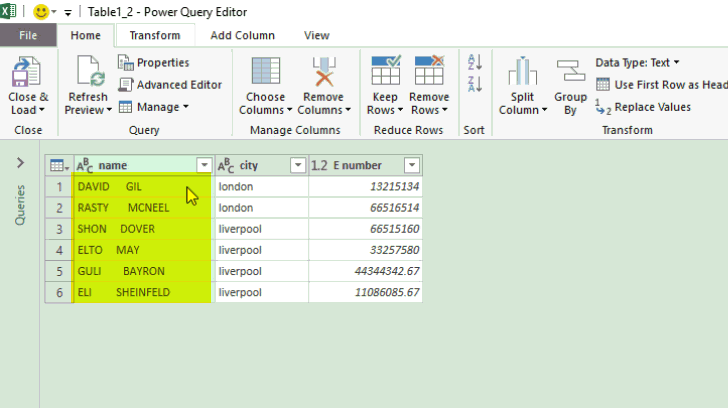Click the name column text type icon
The width and height of the screenshot is (728, 408).
[84, 165]
